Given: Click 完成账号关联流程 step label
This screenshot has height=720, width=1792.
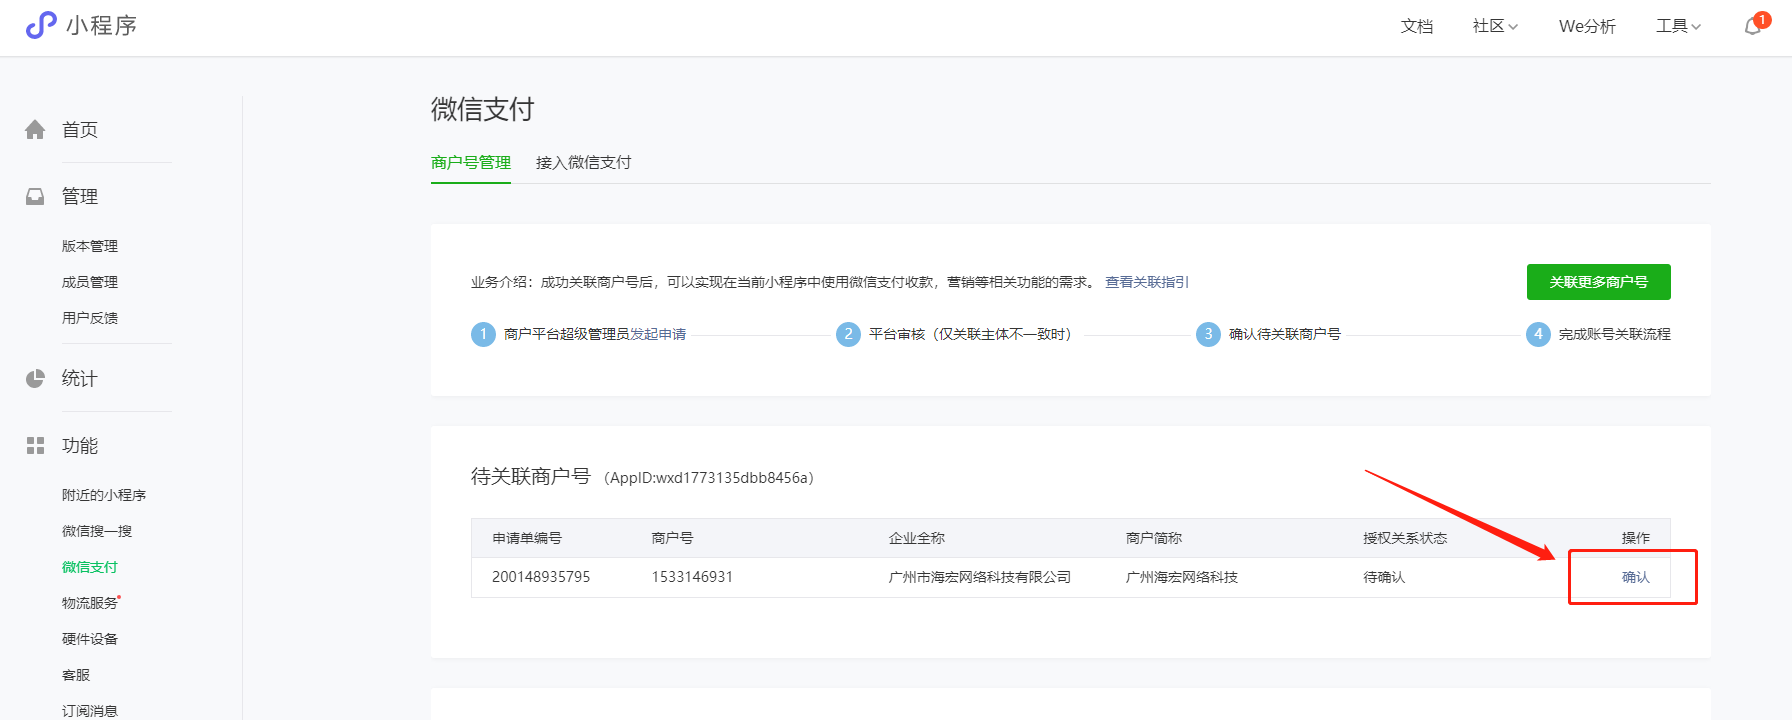Looking at the screenshot, I should (1615, 334).
